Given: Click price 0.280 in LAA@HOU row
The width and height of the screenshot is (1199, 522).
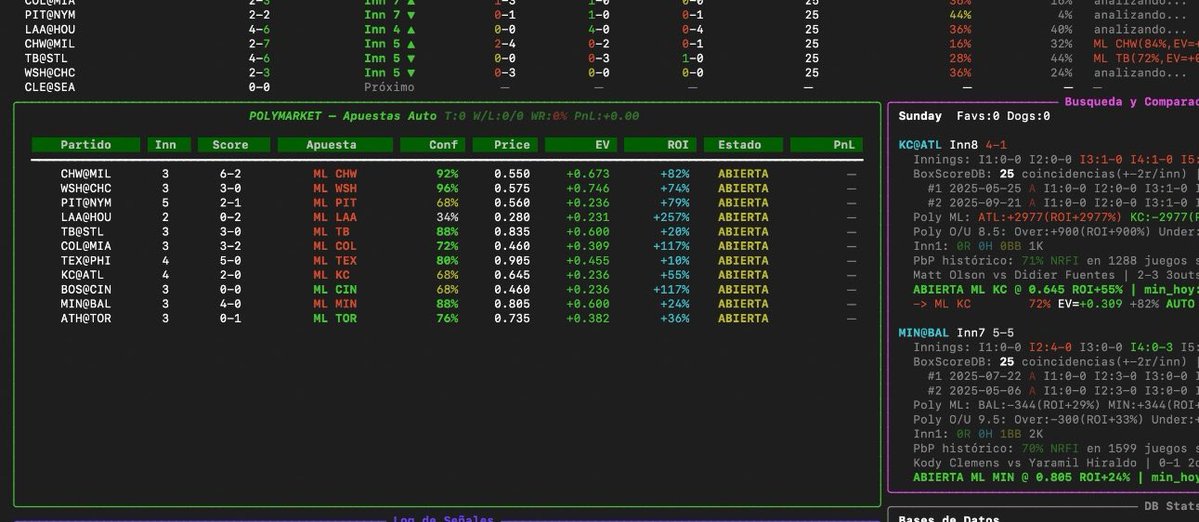Looking at the screenshot, I should [x=512, y=217].
